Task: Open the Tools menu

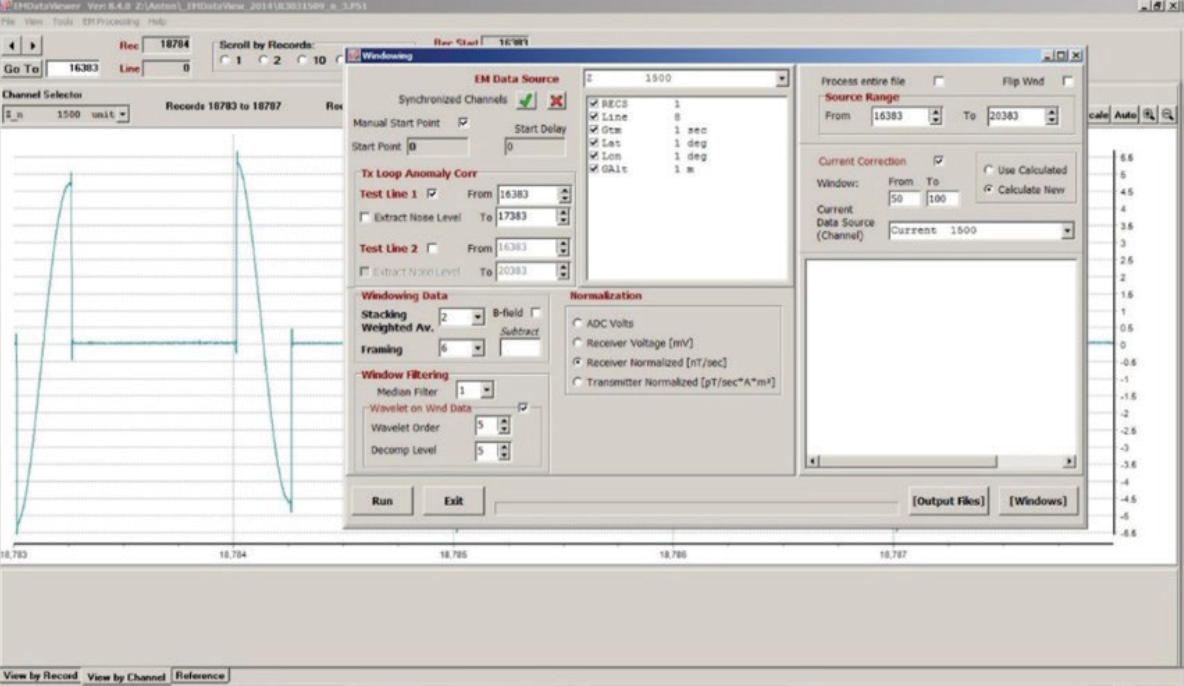Action: click(63, 21)
